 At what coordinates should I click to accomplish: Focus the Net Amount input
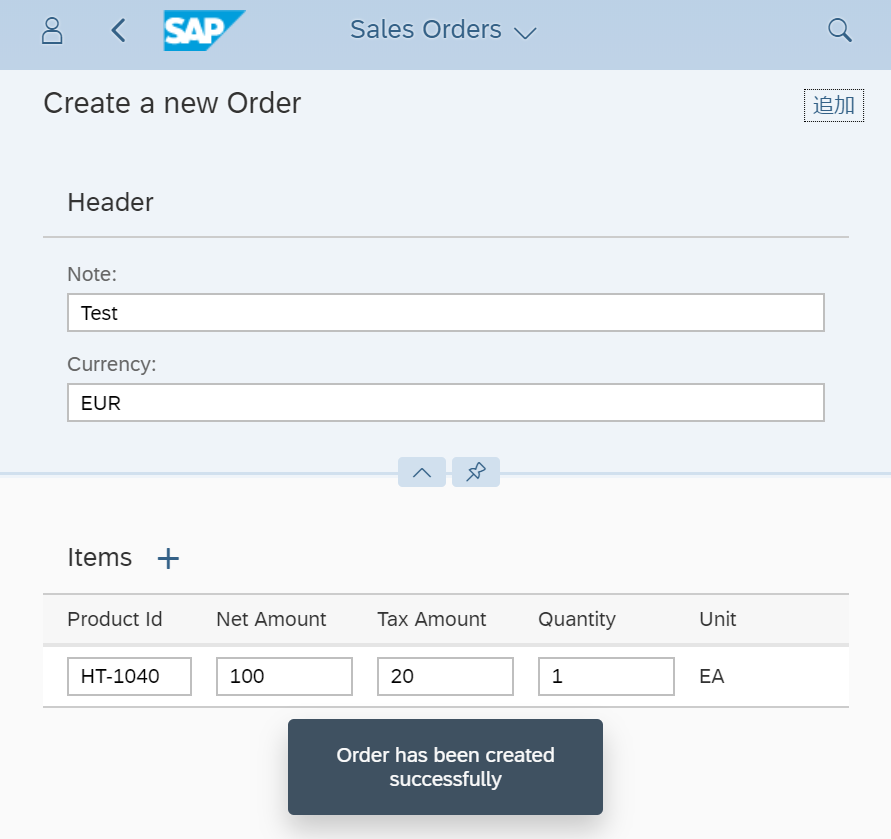(x=284, y=676)
